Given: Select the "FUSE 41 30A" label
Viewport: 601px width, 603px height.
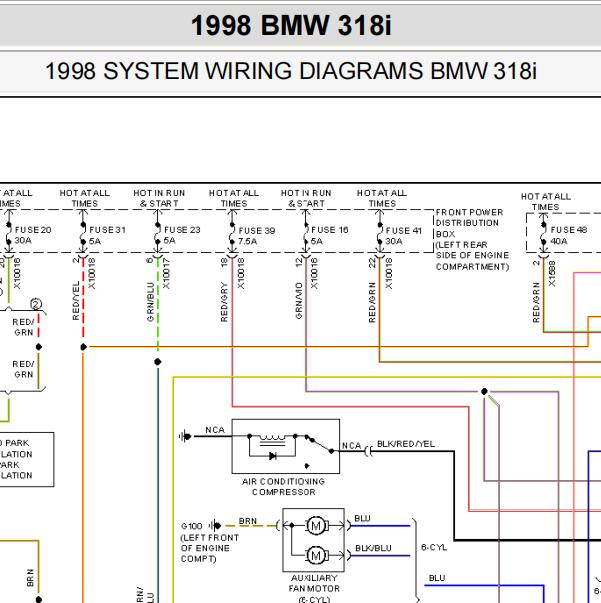Looking at the screenshot, I should pyautogui.click(x=403, y=236).
